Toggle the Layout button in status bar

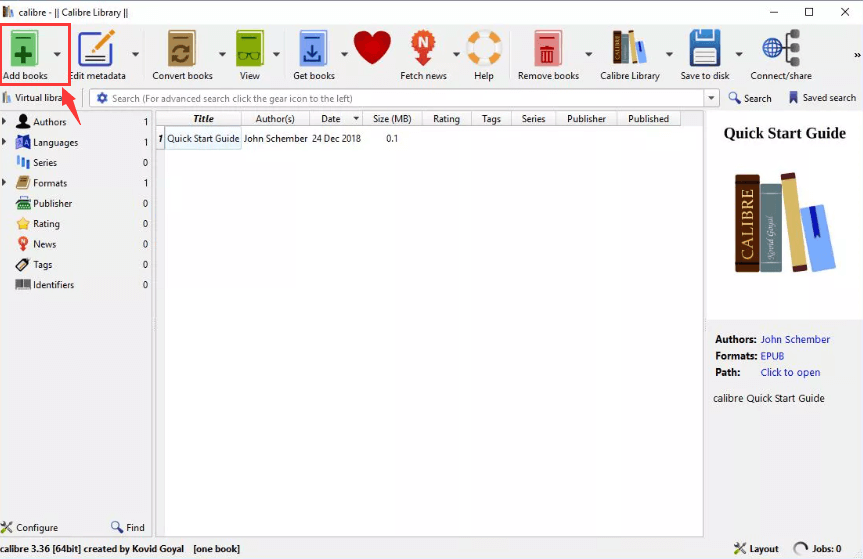pyautogui.click(x=756, y=549)
